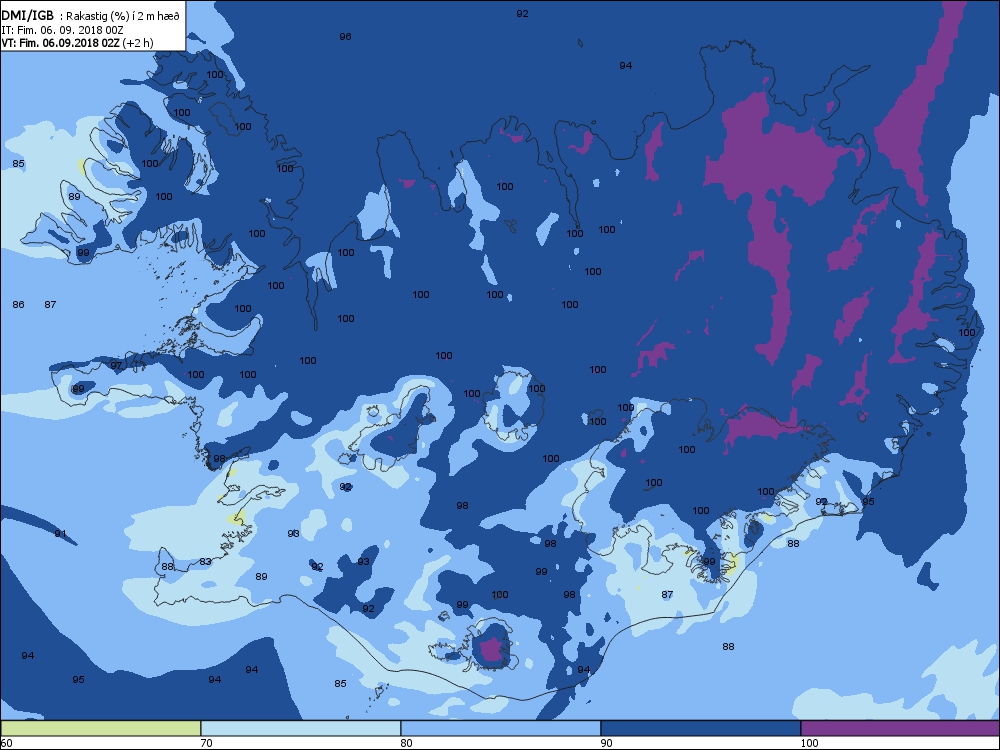Select the 'VT: Fim. 06.09.2018 02Z' line
Image resolution: width=1000 pixels, height=750 pixels.
(x=61, y=43)
